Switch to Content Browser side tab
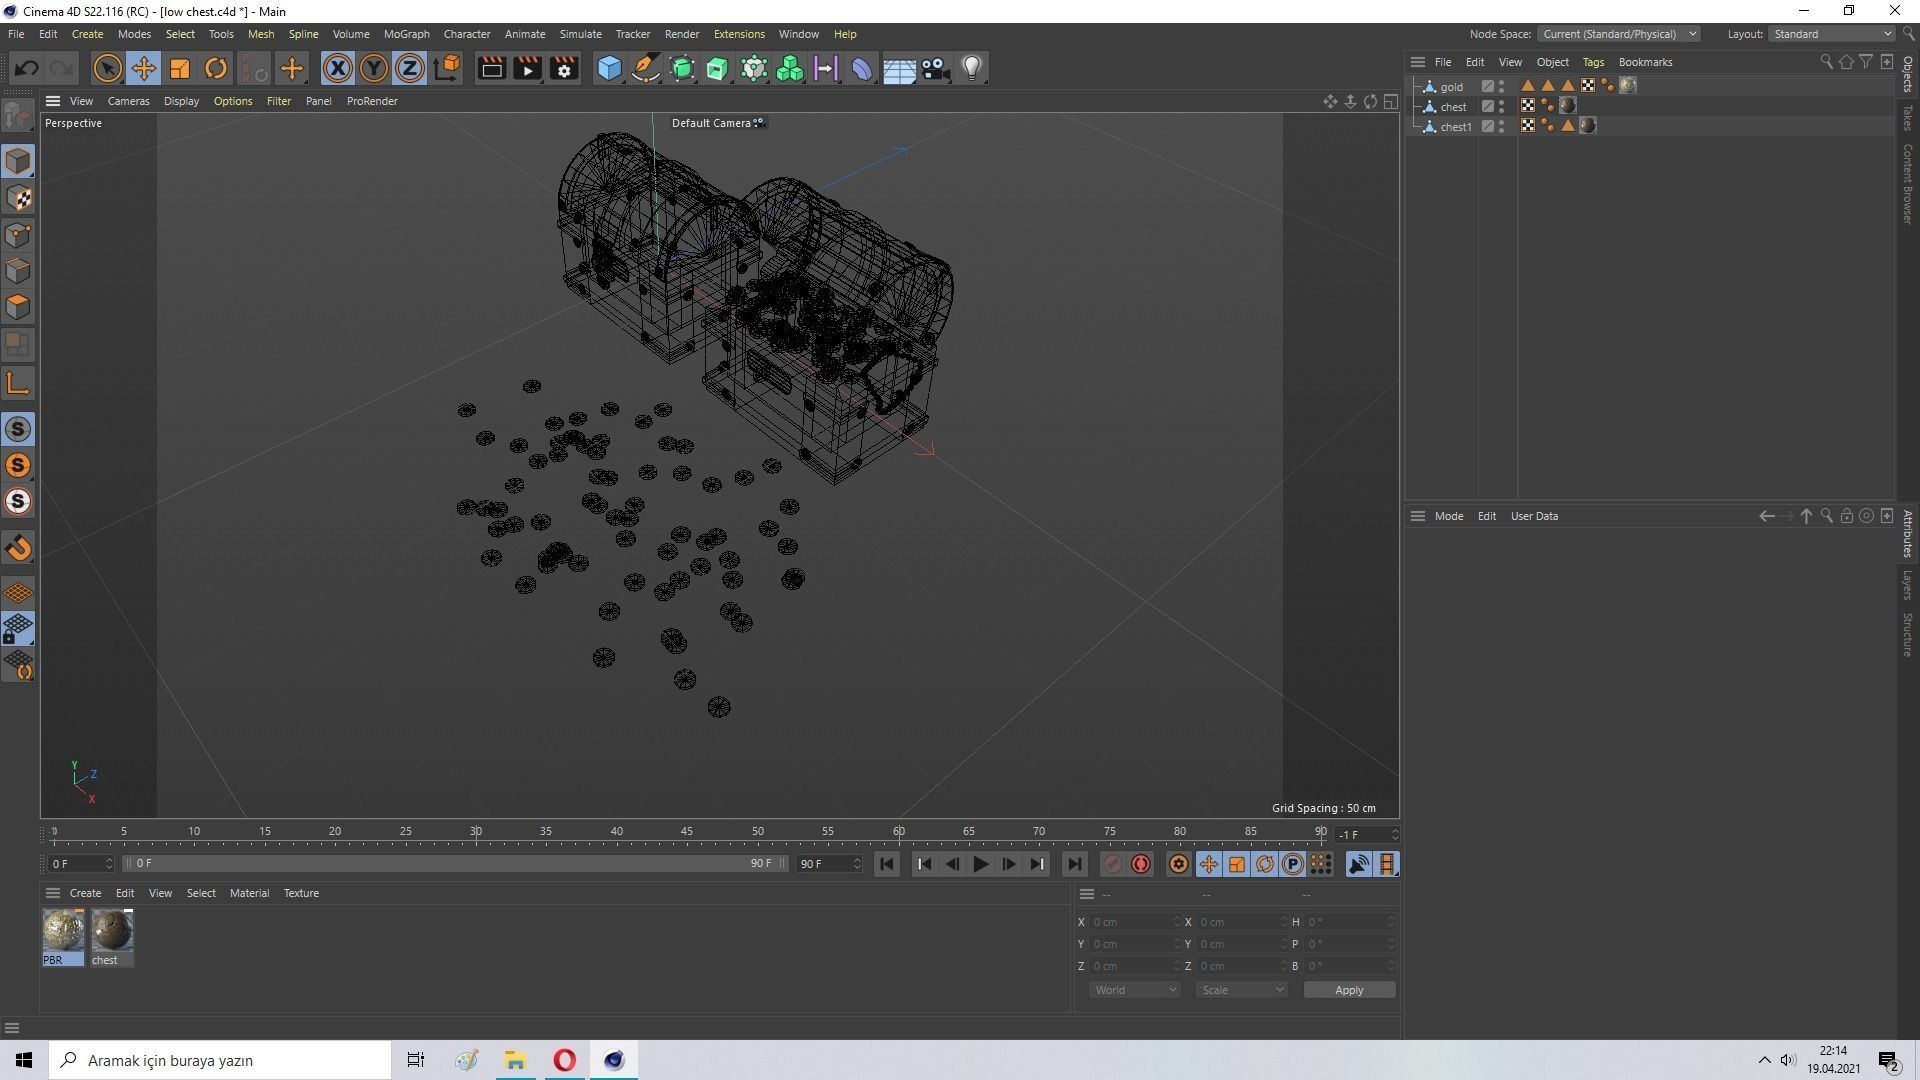This screenshot has width=1920, height=1080. (1908, 184)
